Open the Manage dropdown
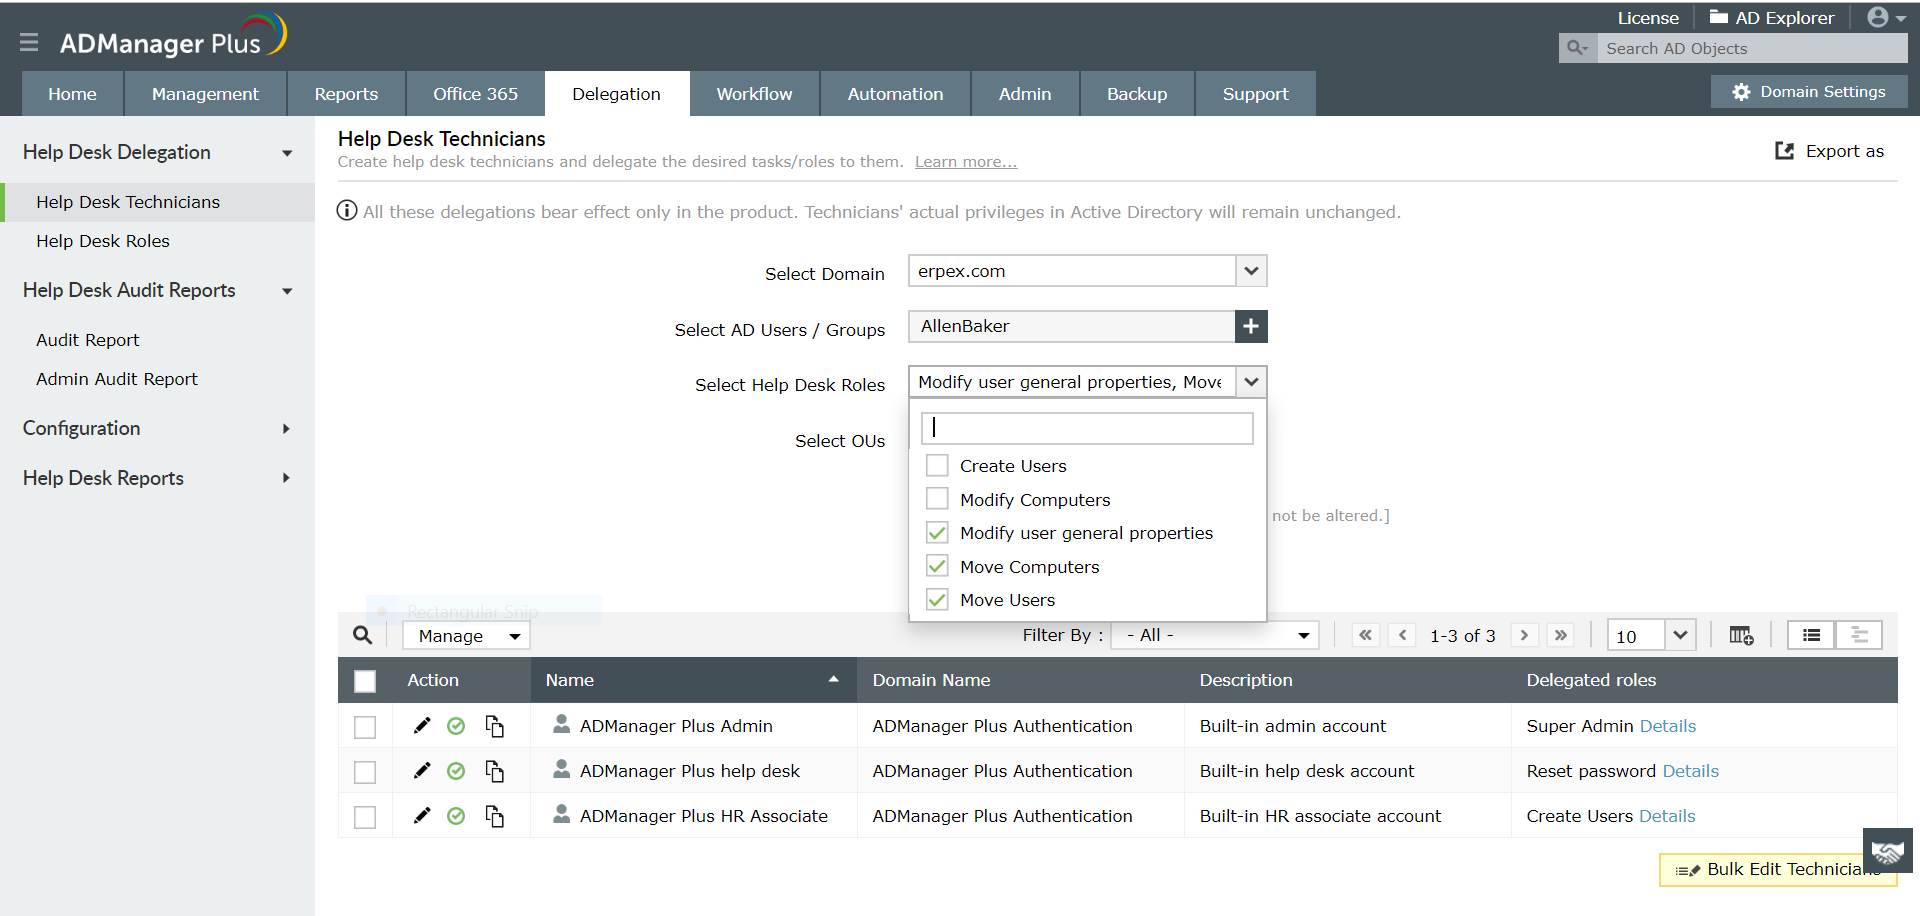 [466, 636]
